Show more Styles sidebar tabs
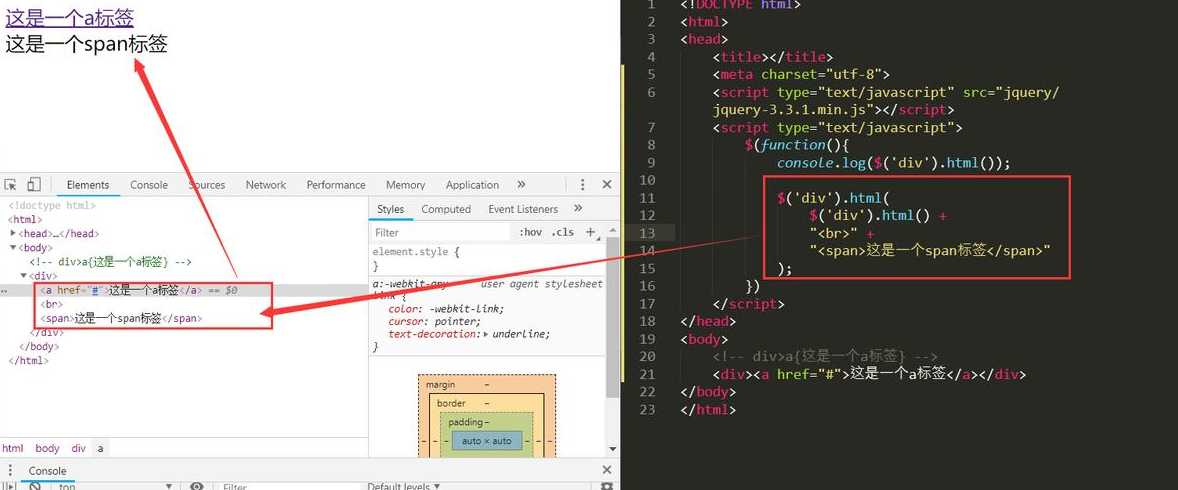Viewport: 1178px width, 490px height. [578, 208]
